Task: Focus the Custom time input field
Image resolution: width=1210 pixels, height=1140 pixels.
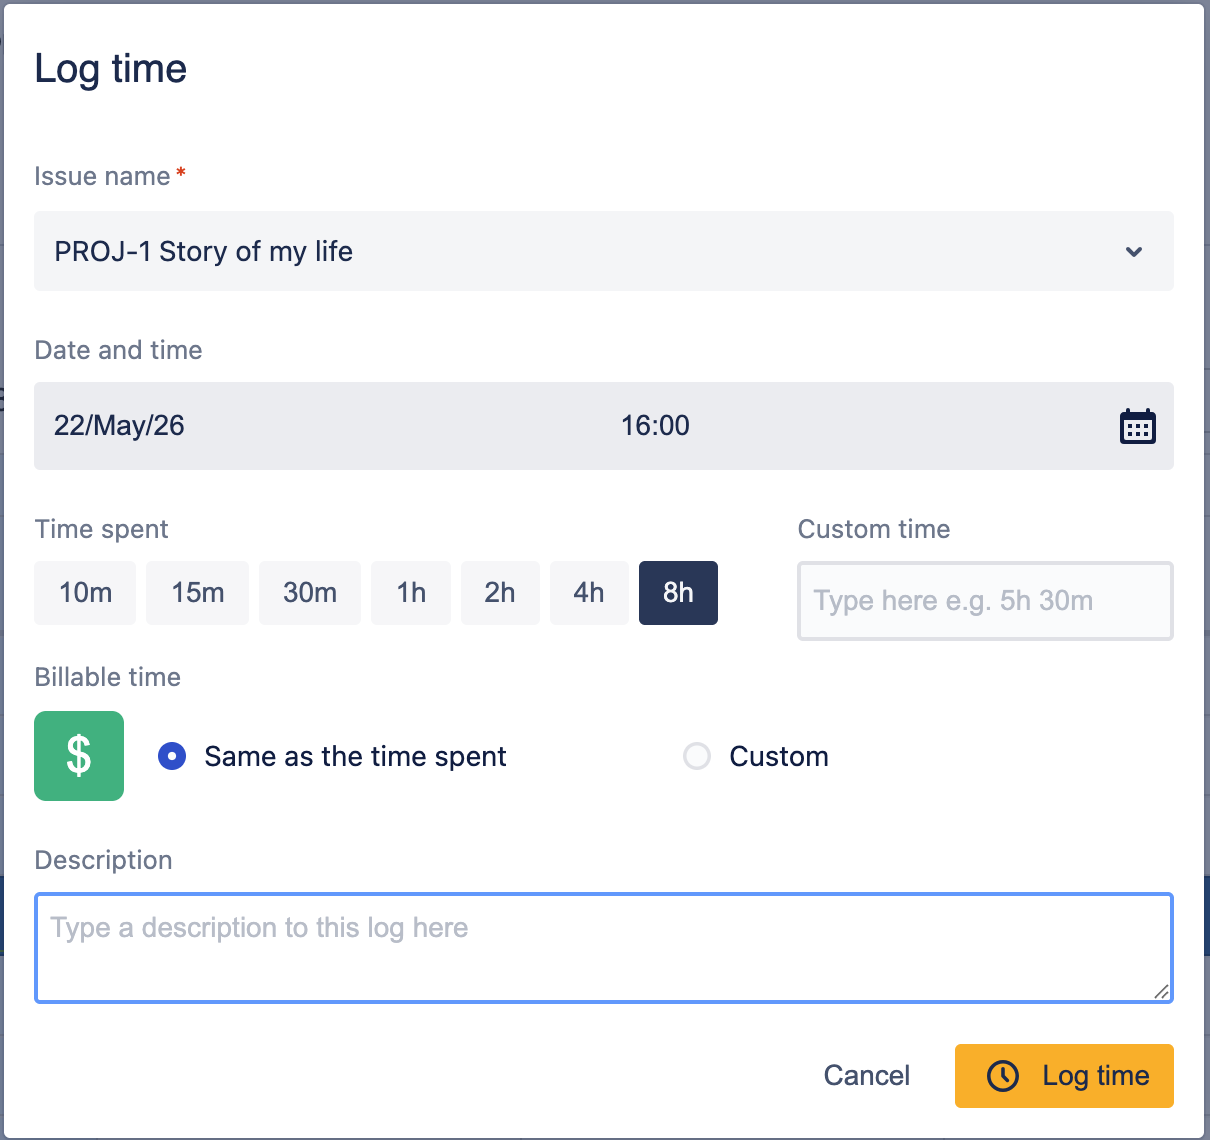Action: point(985,601)
